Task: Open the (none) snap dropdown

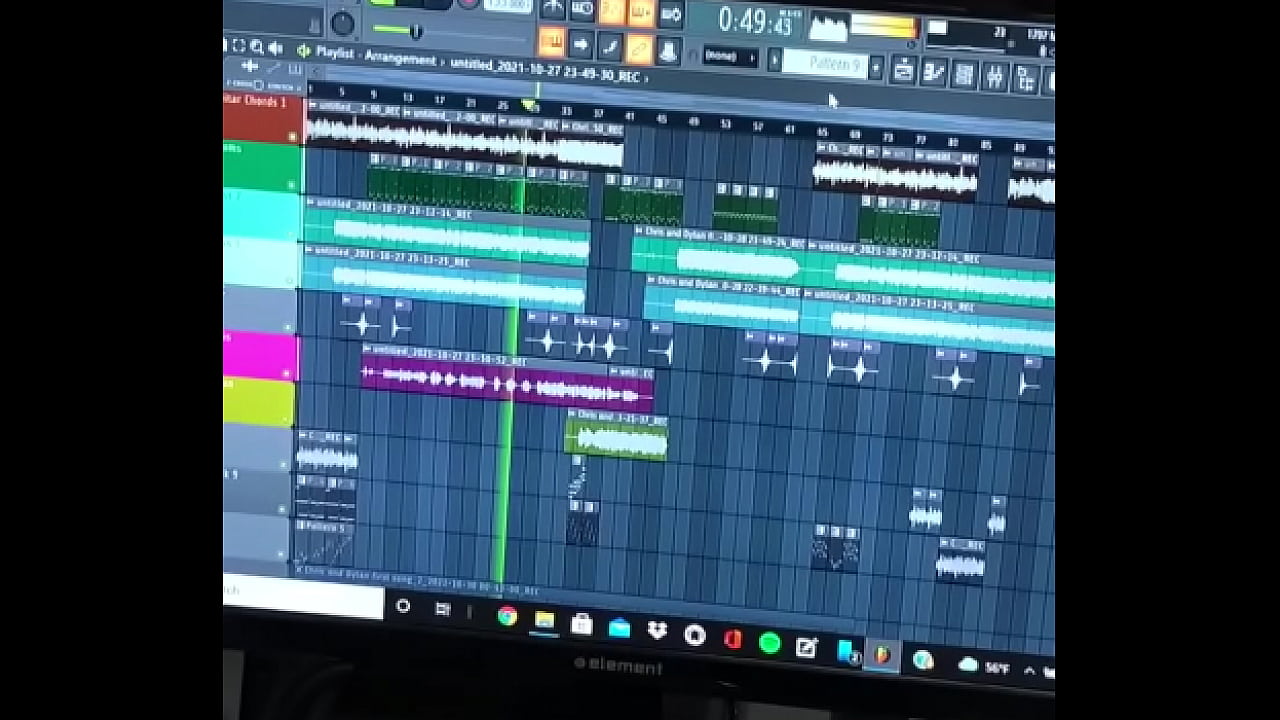Action: pyautogui.click(x=730, y=56)
